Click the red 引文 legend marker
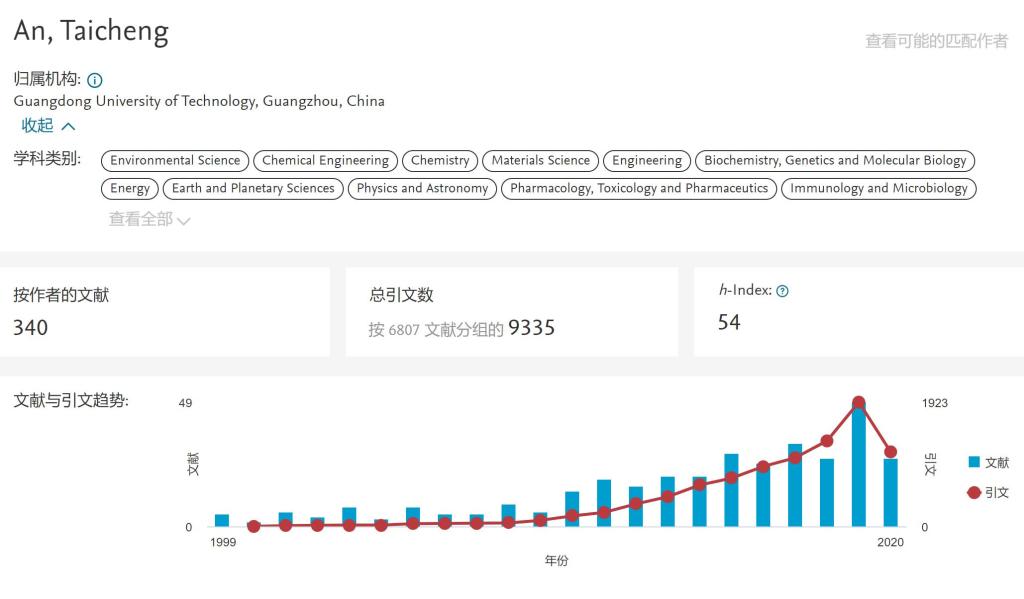Screen dimensions: 1024x599 click(x=974, y=492)
